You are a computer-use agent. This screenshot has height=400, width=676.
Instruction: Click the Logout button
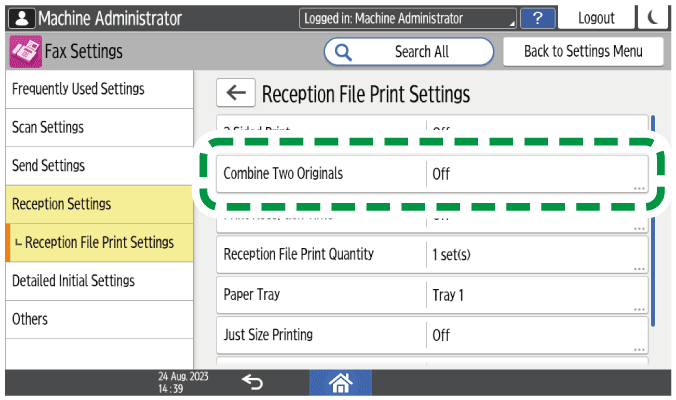coord(596,18)
